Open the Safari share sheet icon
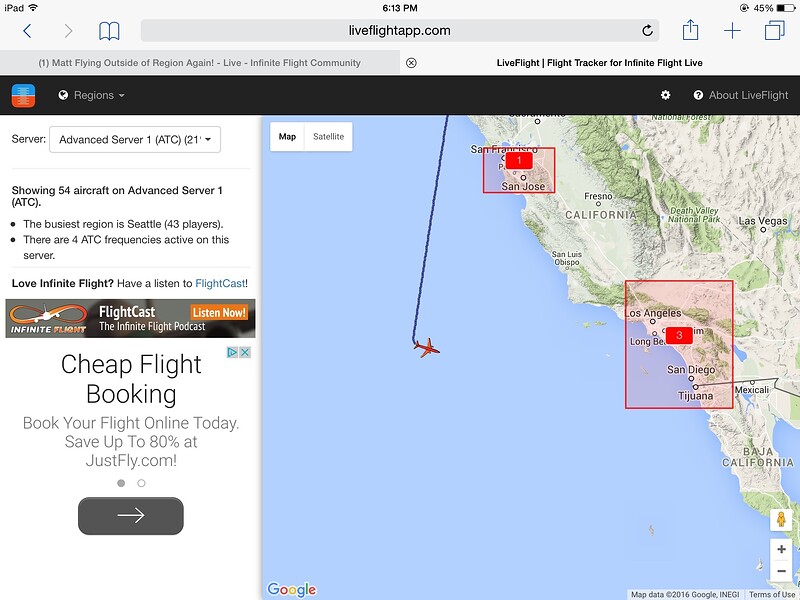Screen dimensions: 800x600 [690, 30]
